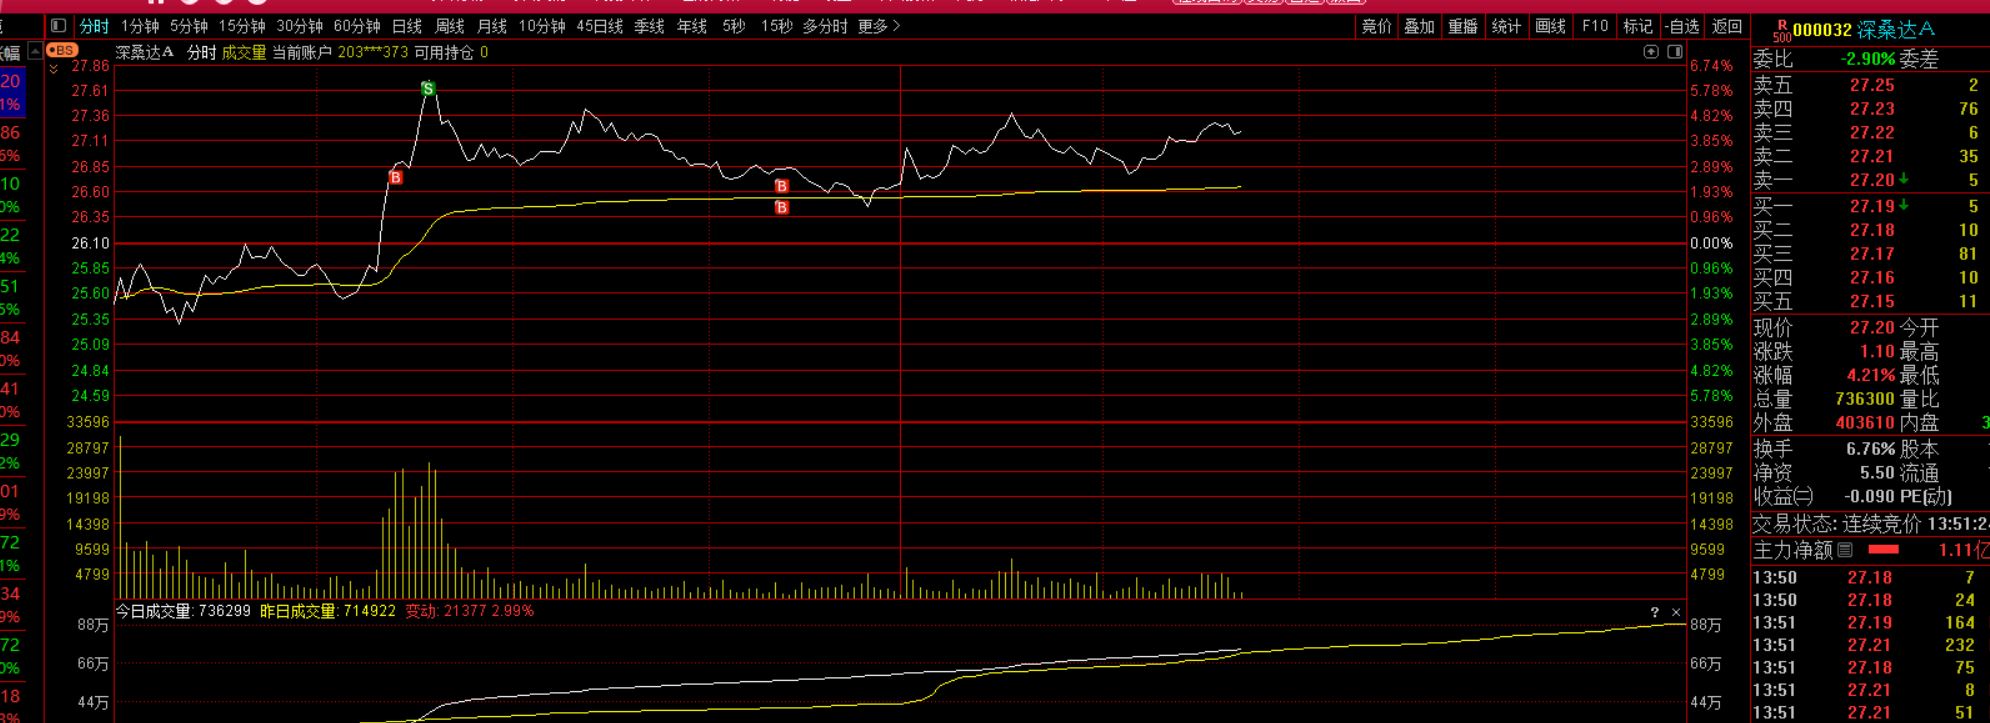
Task: Open F10 company info
Action: tap(1595, 26)
